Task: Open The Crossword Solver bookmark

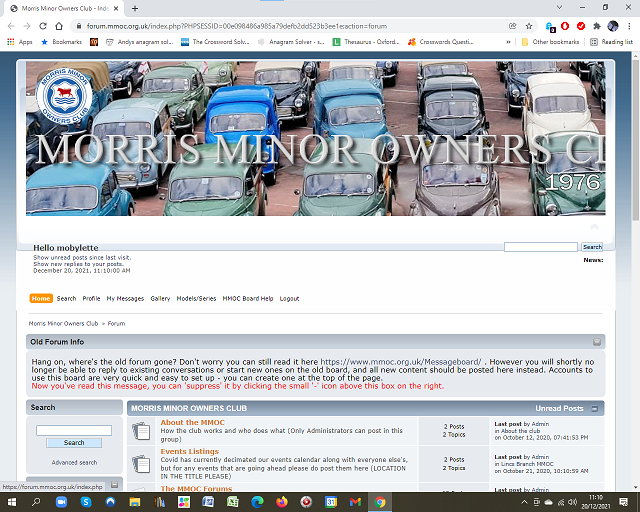Action: click(215, 42)
